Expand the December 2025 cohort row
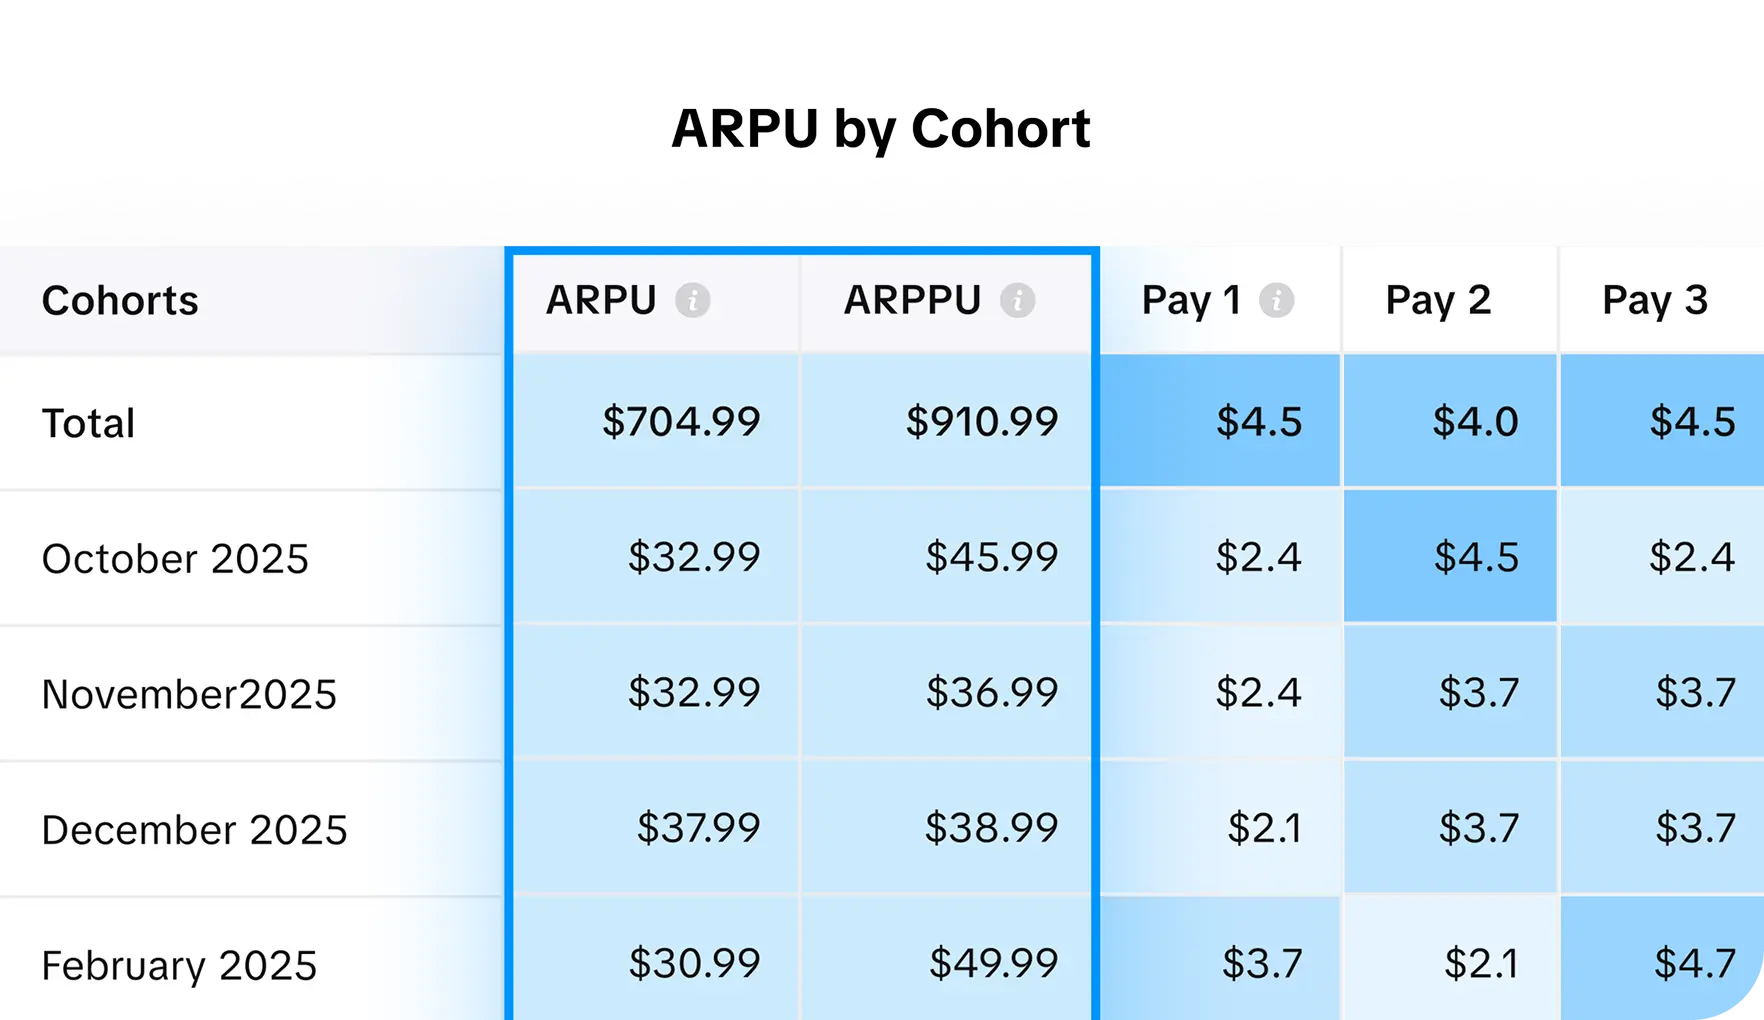Image resolution: width=1764 pixels, height=1020 pixels. (x=195, y=828)
